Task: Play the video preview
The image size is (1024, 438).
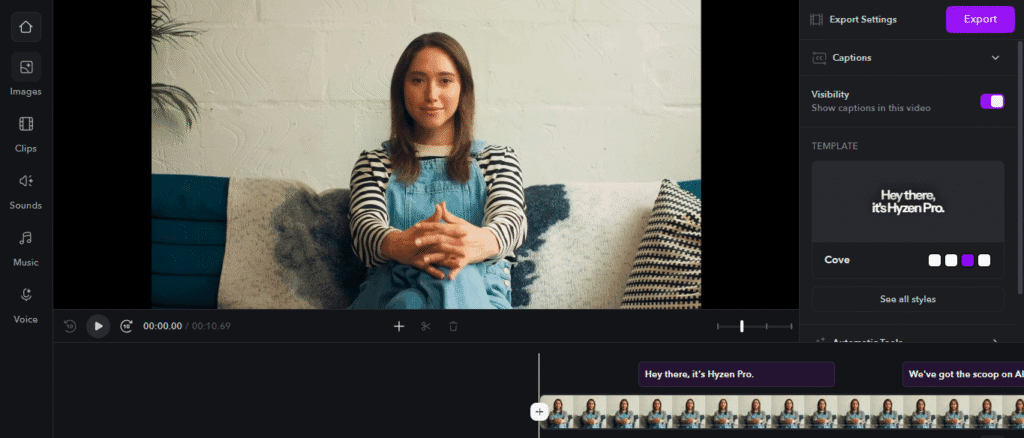Action: pyautogui.click(x=98, y=326)
